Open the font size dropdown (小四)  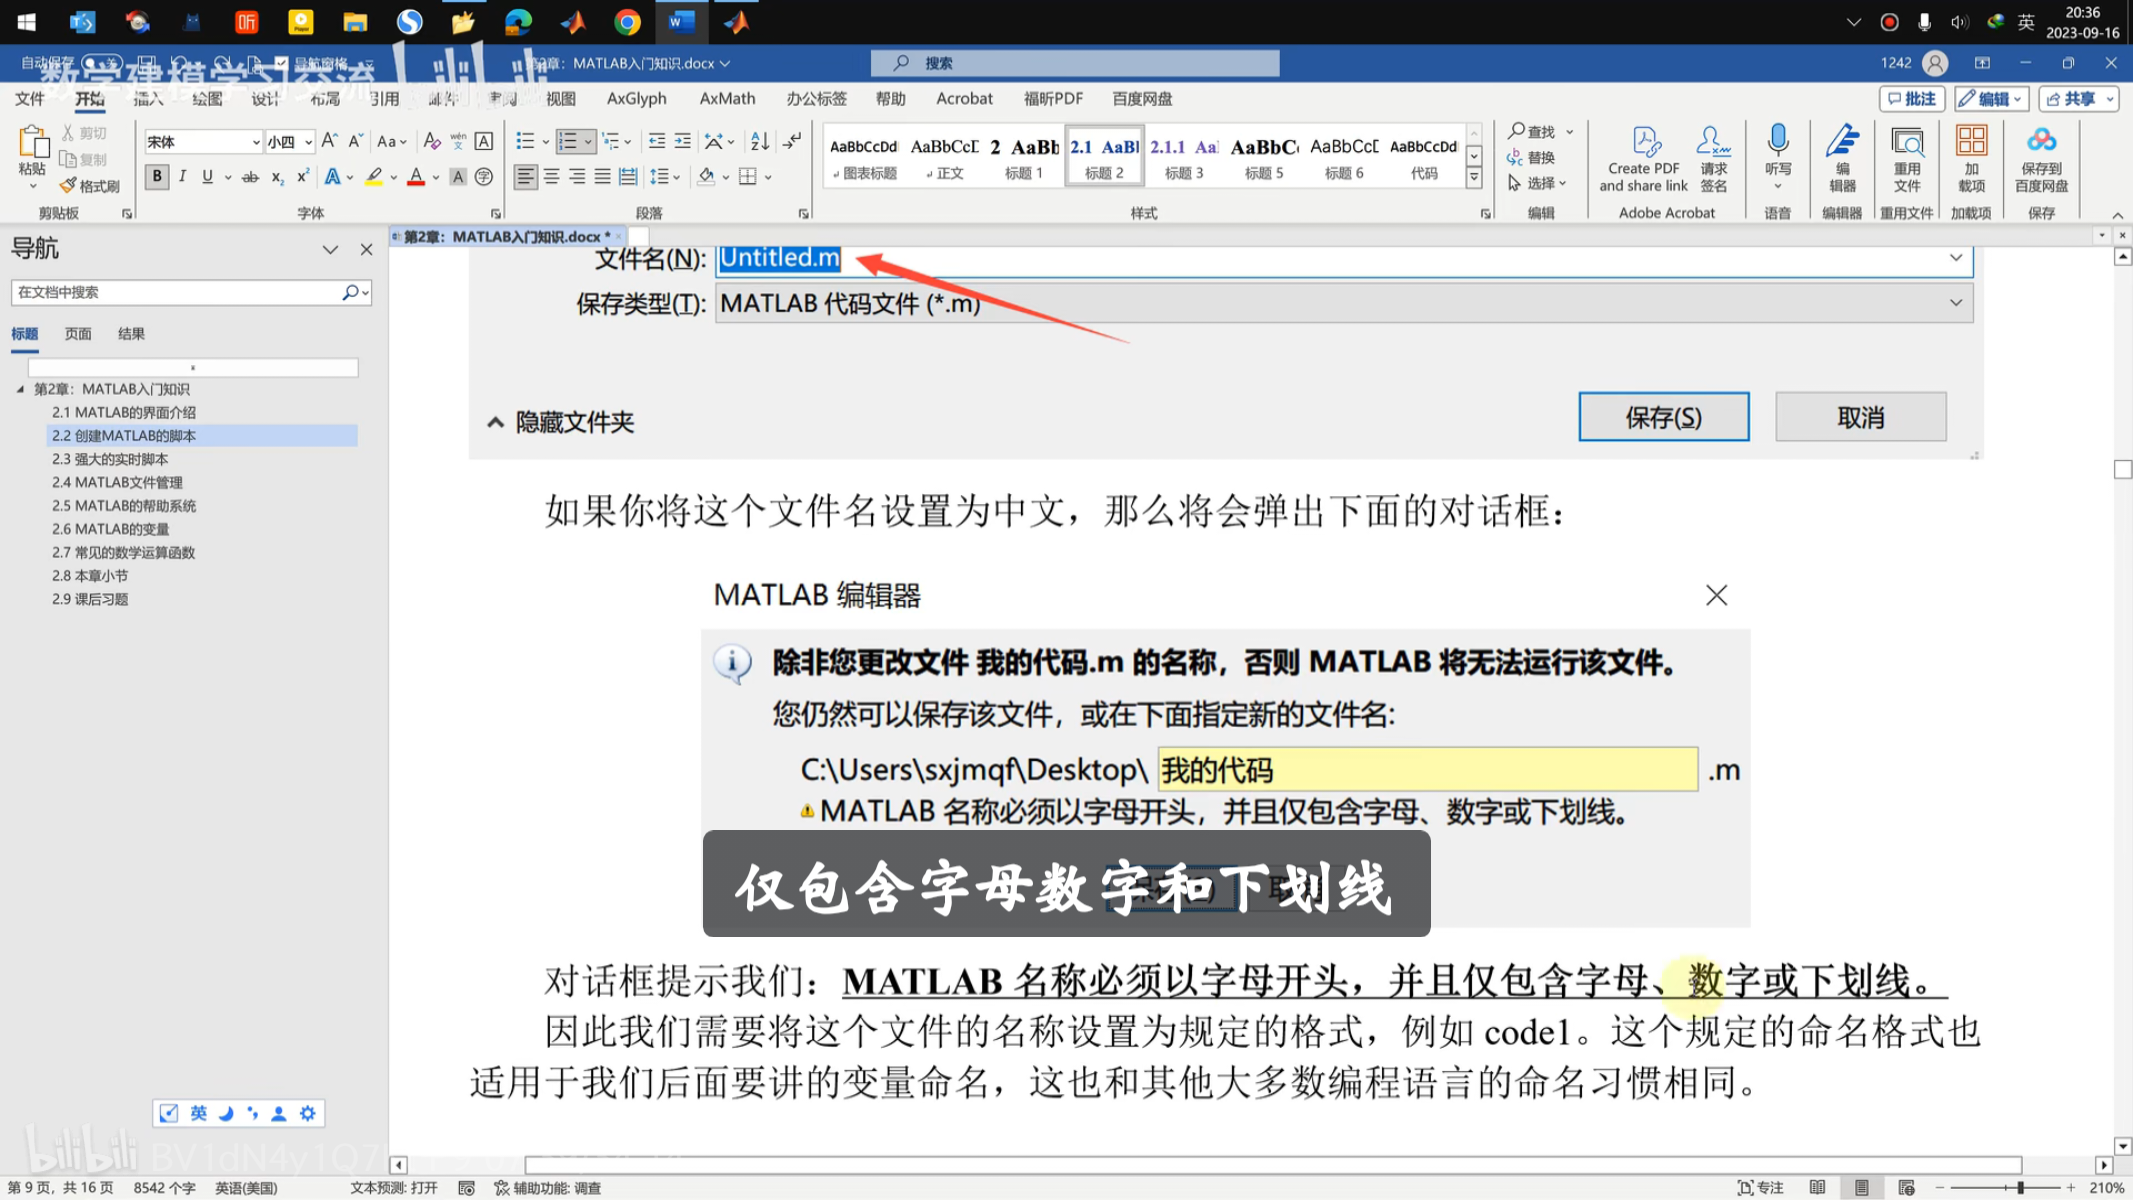[308, 142]
